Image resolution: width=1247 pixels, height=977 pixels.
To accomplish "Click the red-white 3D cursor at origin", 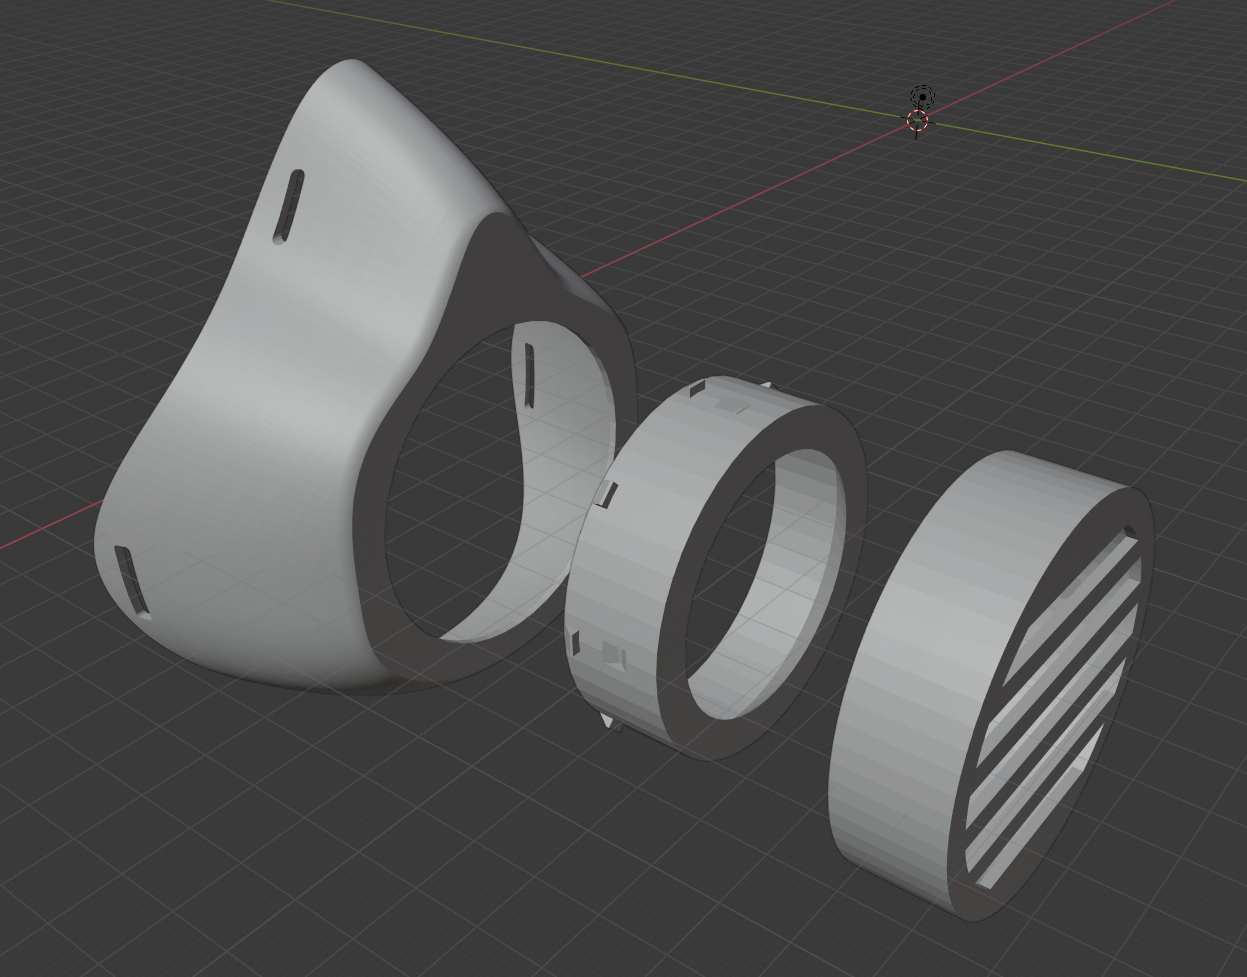I will [917, 122].
